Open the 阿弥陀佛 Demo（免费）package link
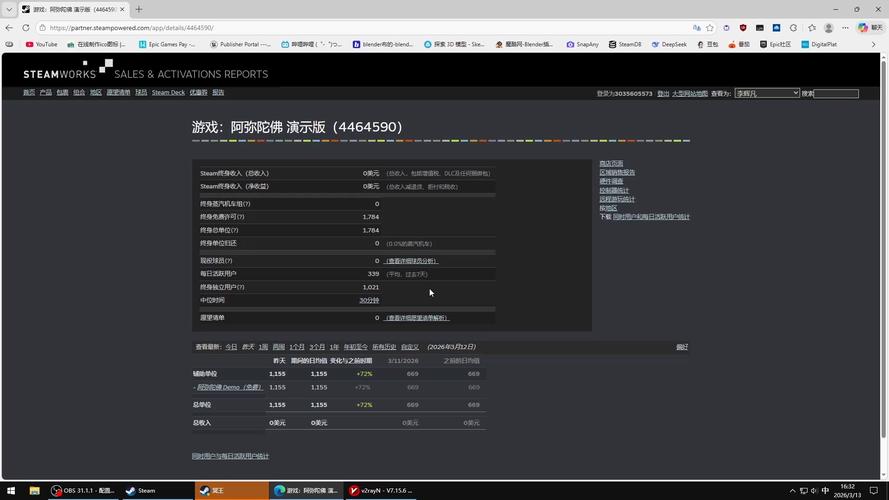 (229, 388)
